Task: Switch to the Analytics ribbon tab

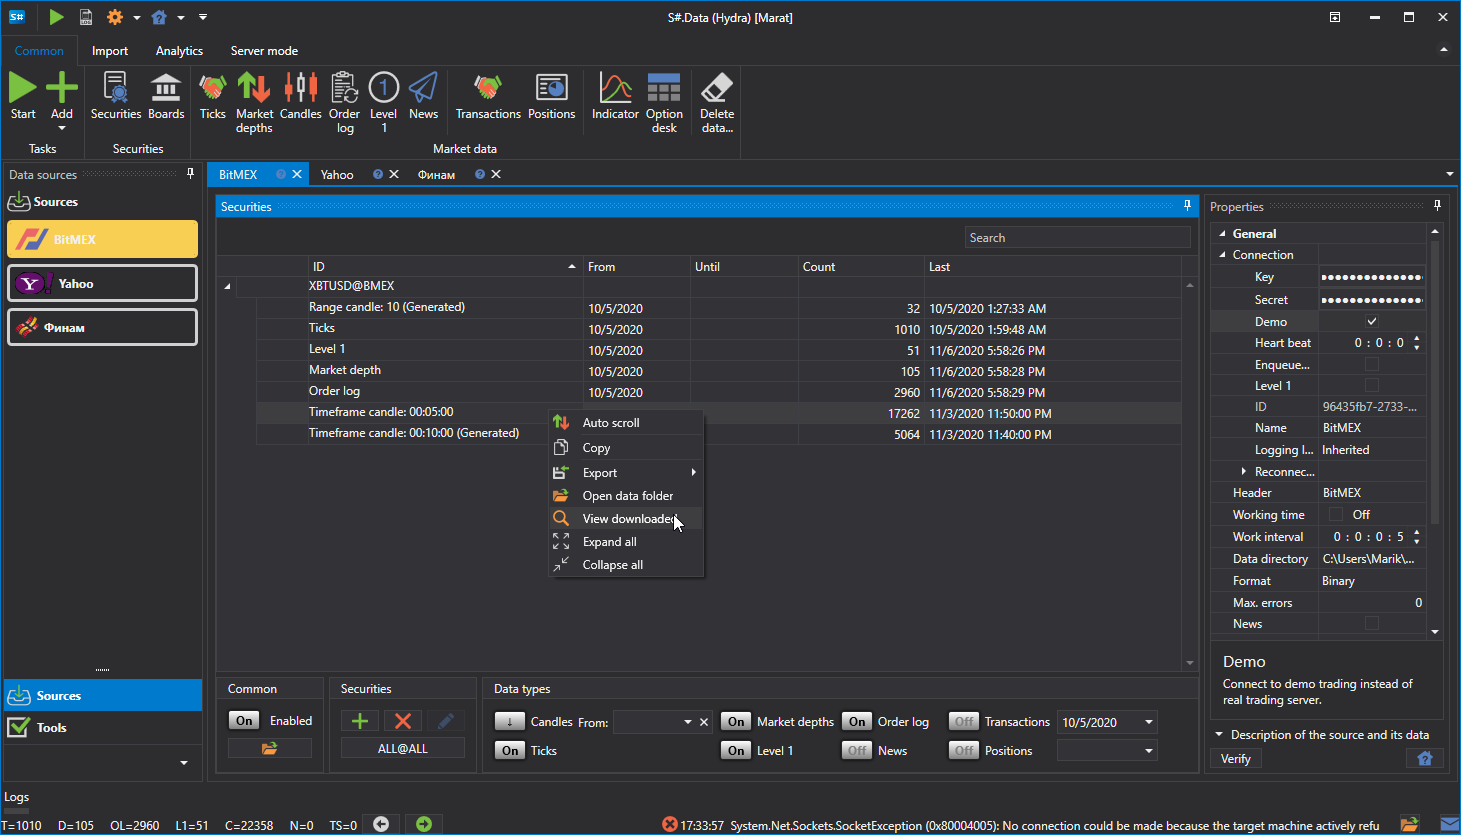Action: coord(179,51)
